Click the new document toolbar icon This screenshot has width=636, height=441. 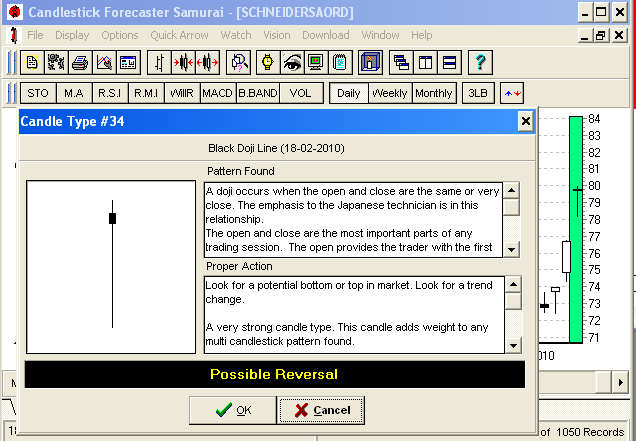click(32, 62)
